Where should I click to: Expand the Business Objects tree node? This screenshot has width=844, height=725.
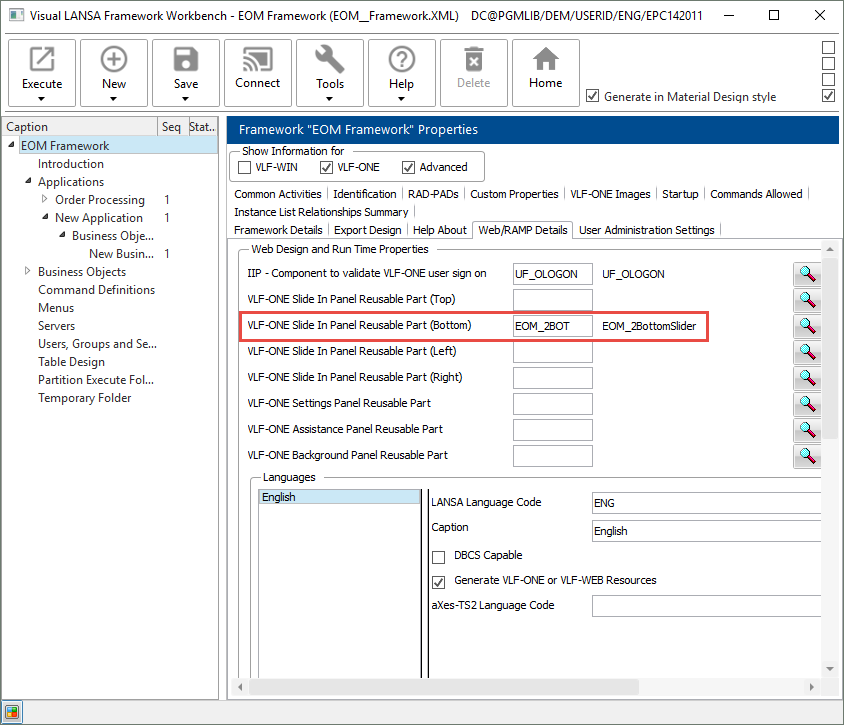tap(27, 271)
